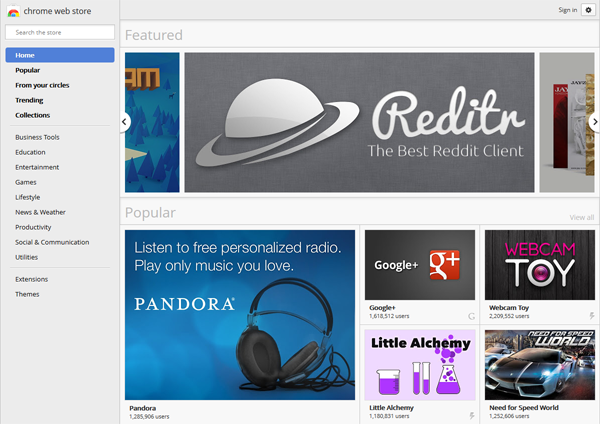
Task: Open the Utilities category
Action: 26,257
